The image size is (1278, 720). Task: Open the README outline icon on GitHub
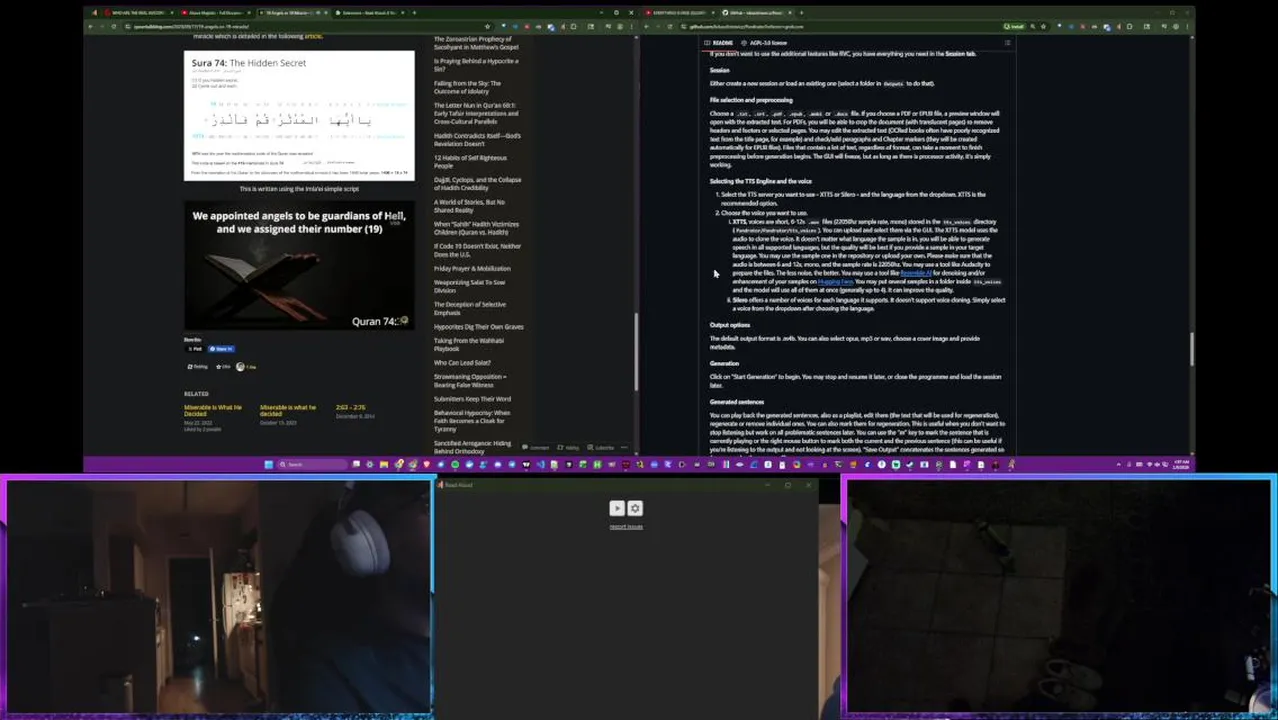click(x=1007, y=43)
